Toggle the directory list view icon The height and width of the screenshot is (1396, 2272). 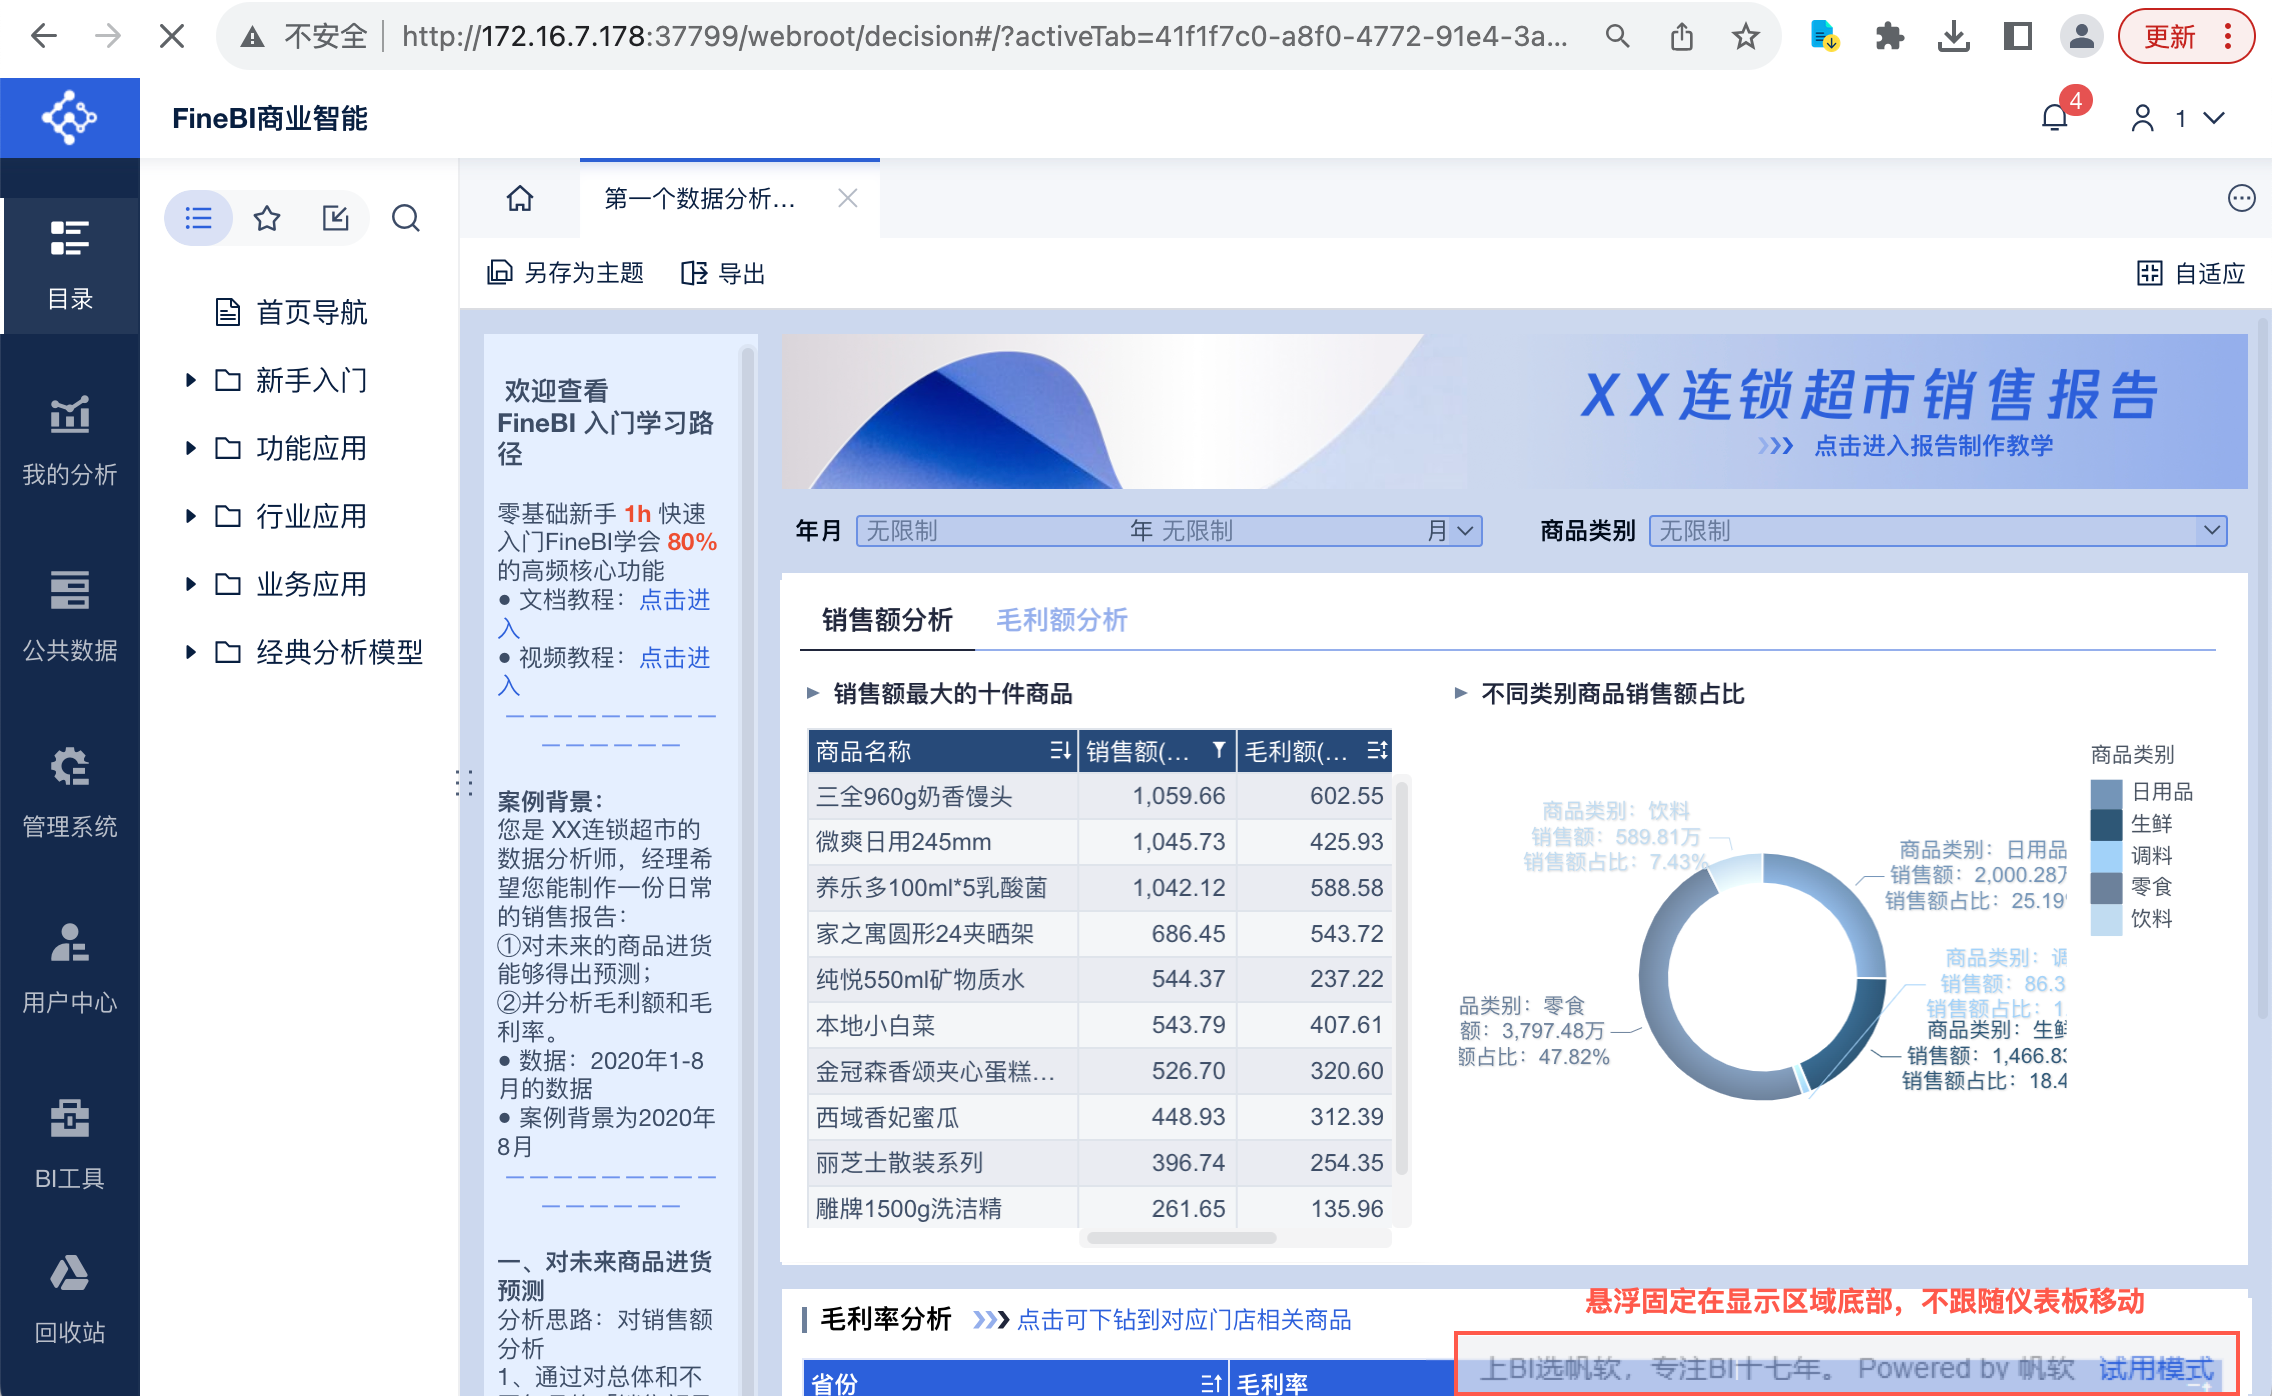pos(199,218)
